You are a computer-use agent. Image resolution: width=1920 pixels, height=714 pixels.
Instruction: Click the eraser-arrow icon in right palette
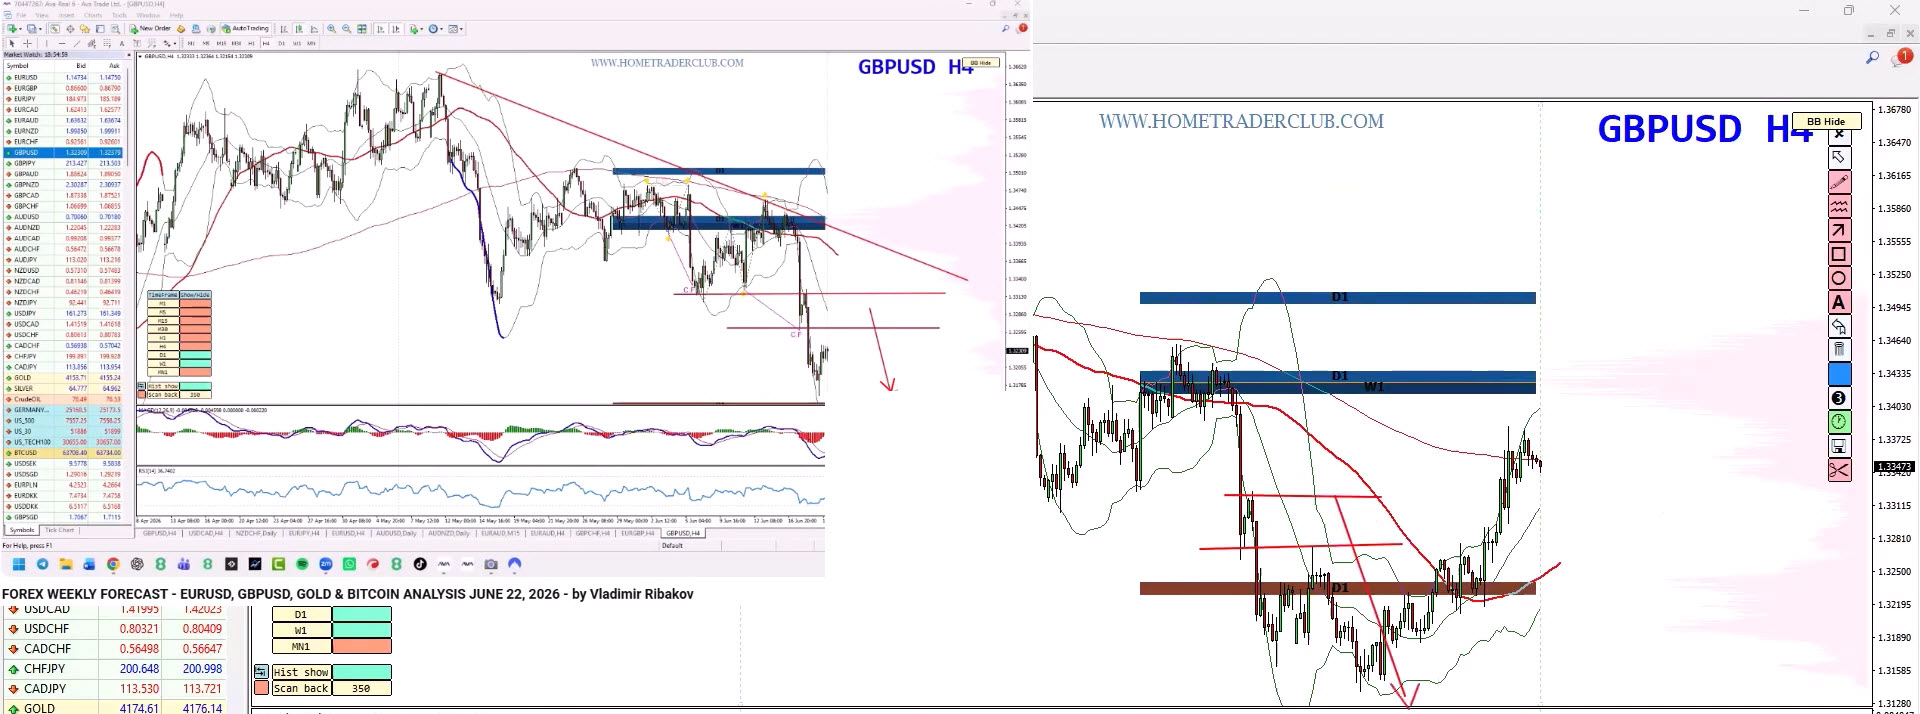1839,326
